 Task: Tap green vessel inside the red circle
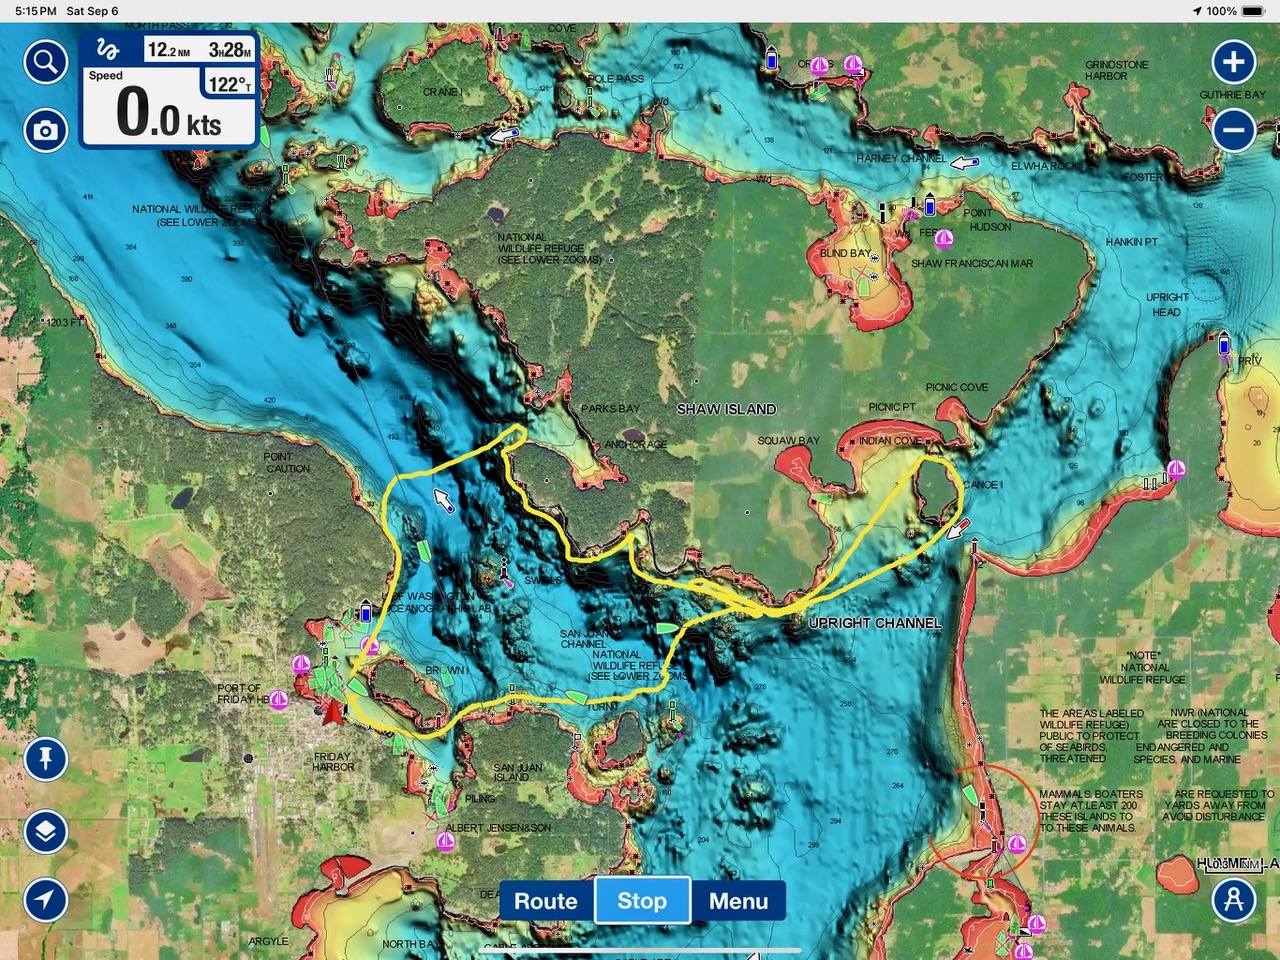(x=968, y=796)
